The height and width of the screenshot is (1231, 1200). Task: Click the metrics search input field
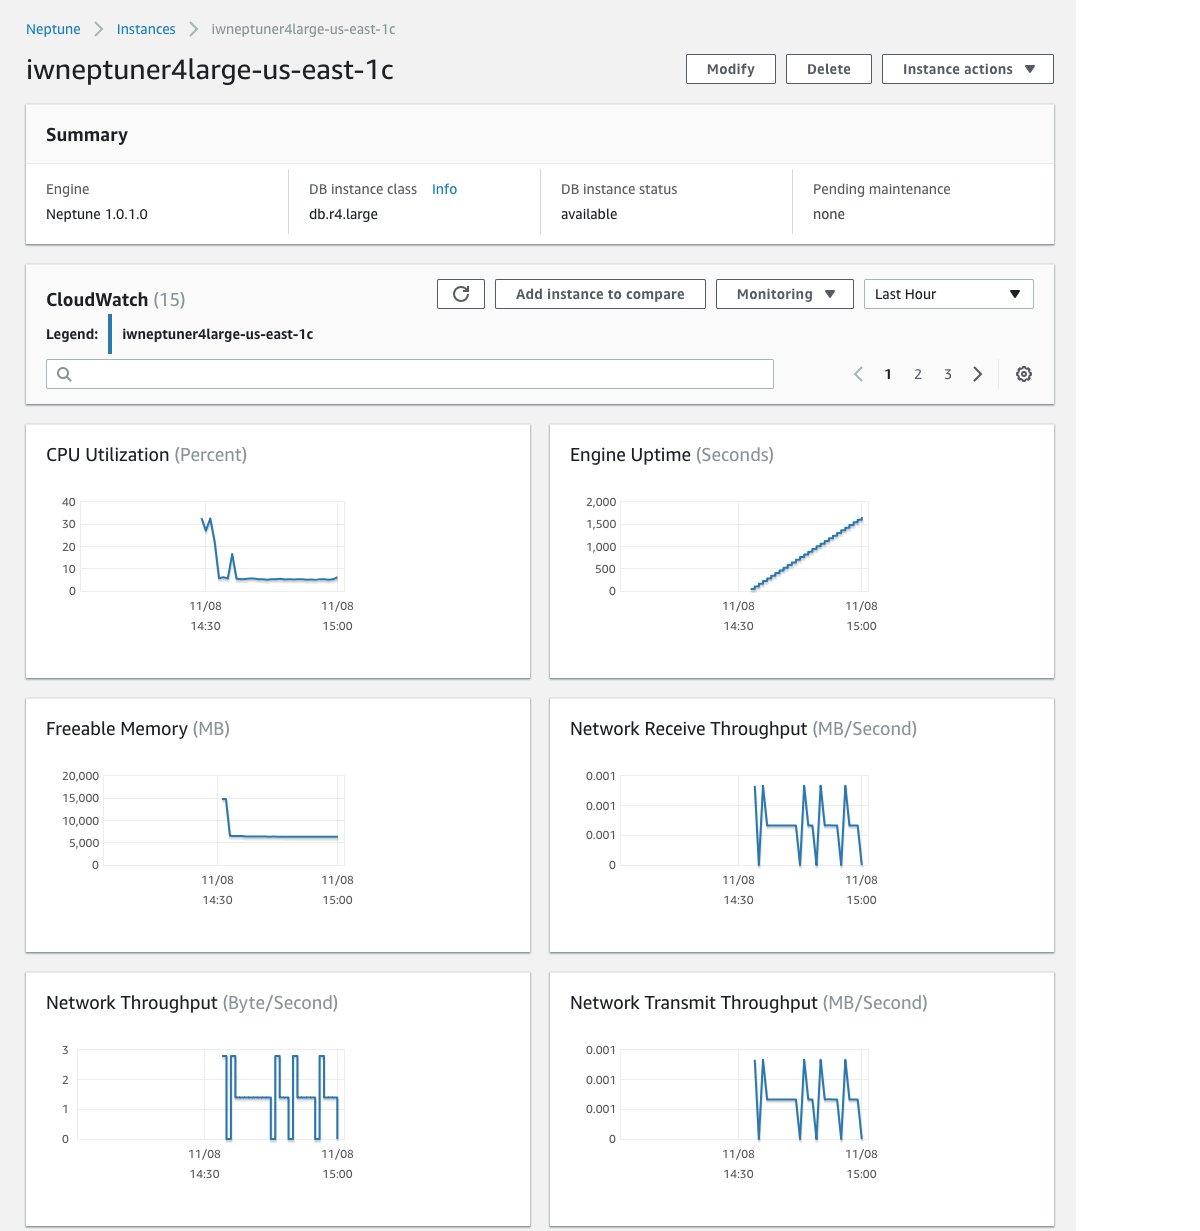point(409,373)
